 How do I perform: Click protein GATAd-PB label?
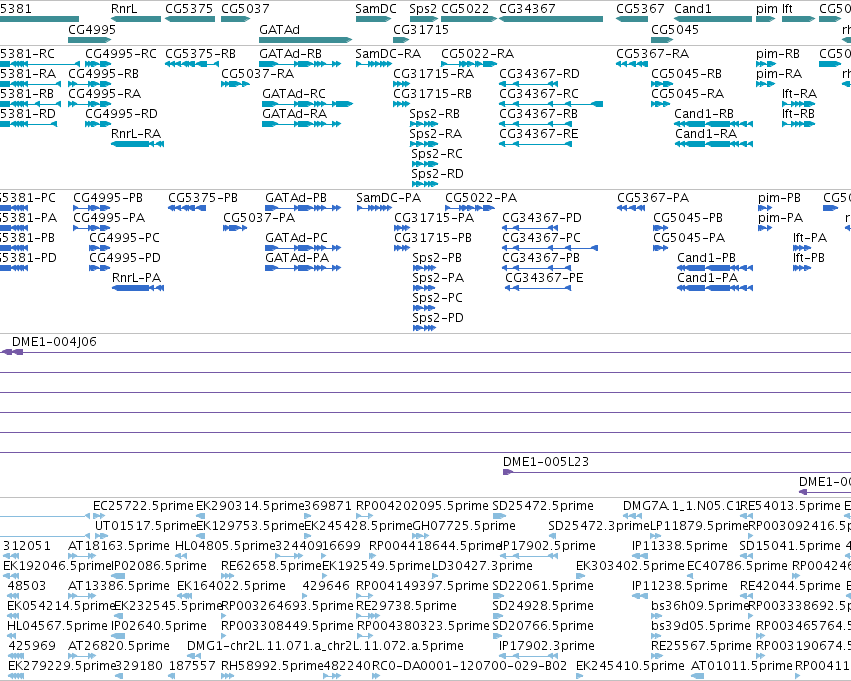(x=296, y=198)
